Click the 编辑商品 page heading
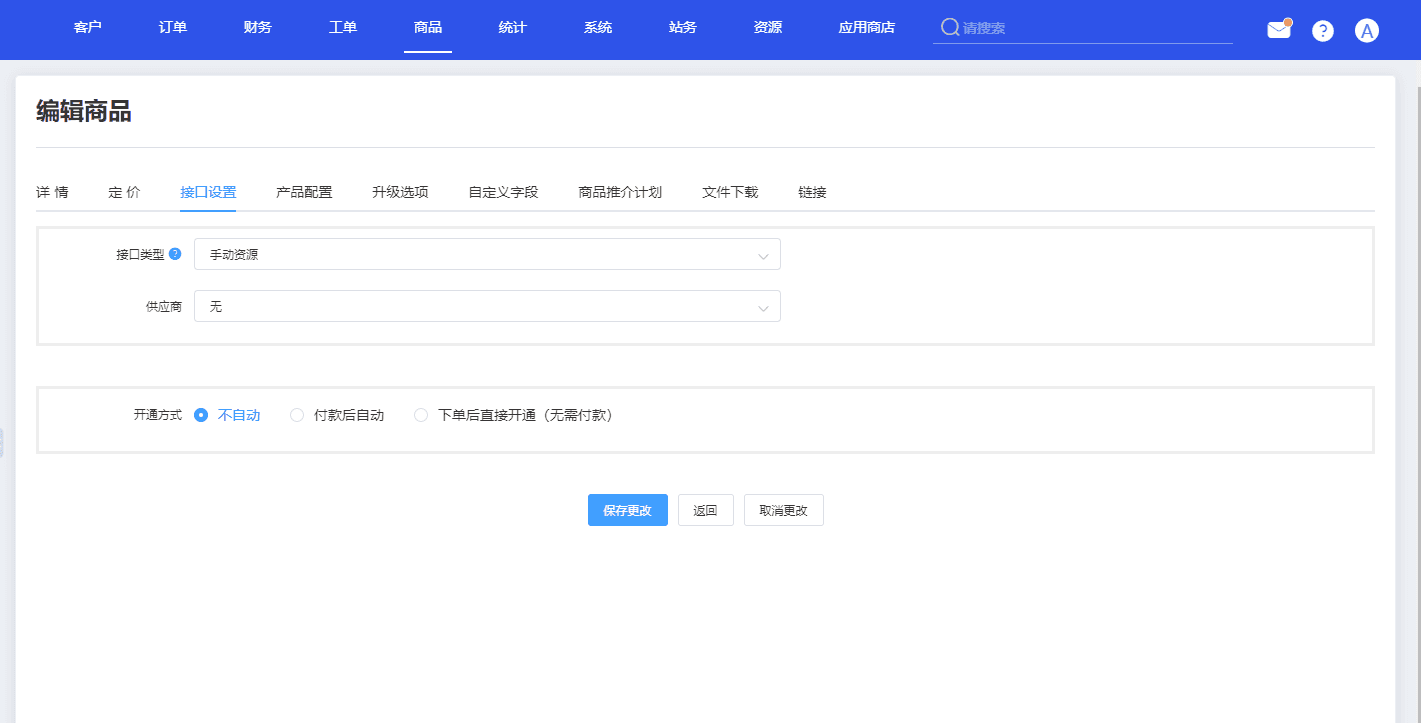Image resolution: width=1421 pixels, height=723 pixels. [x=84, y=111]
